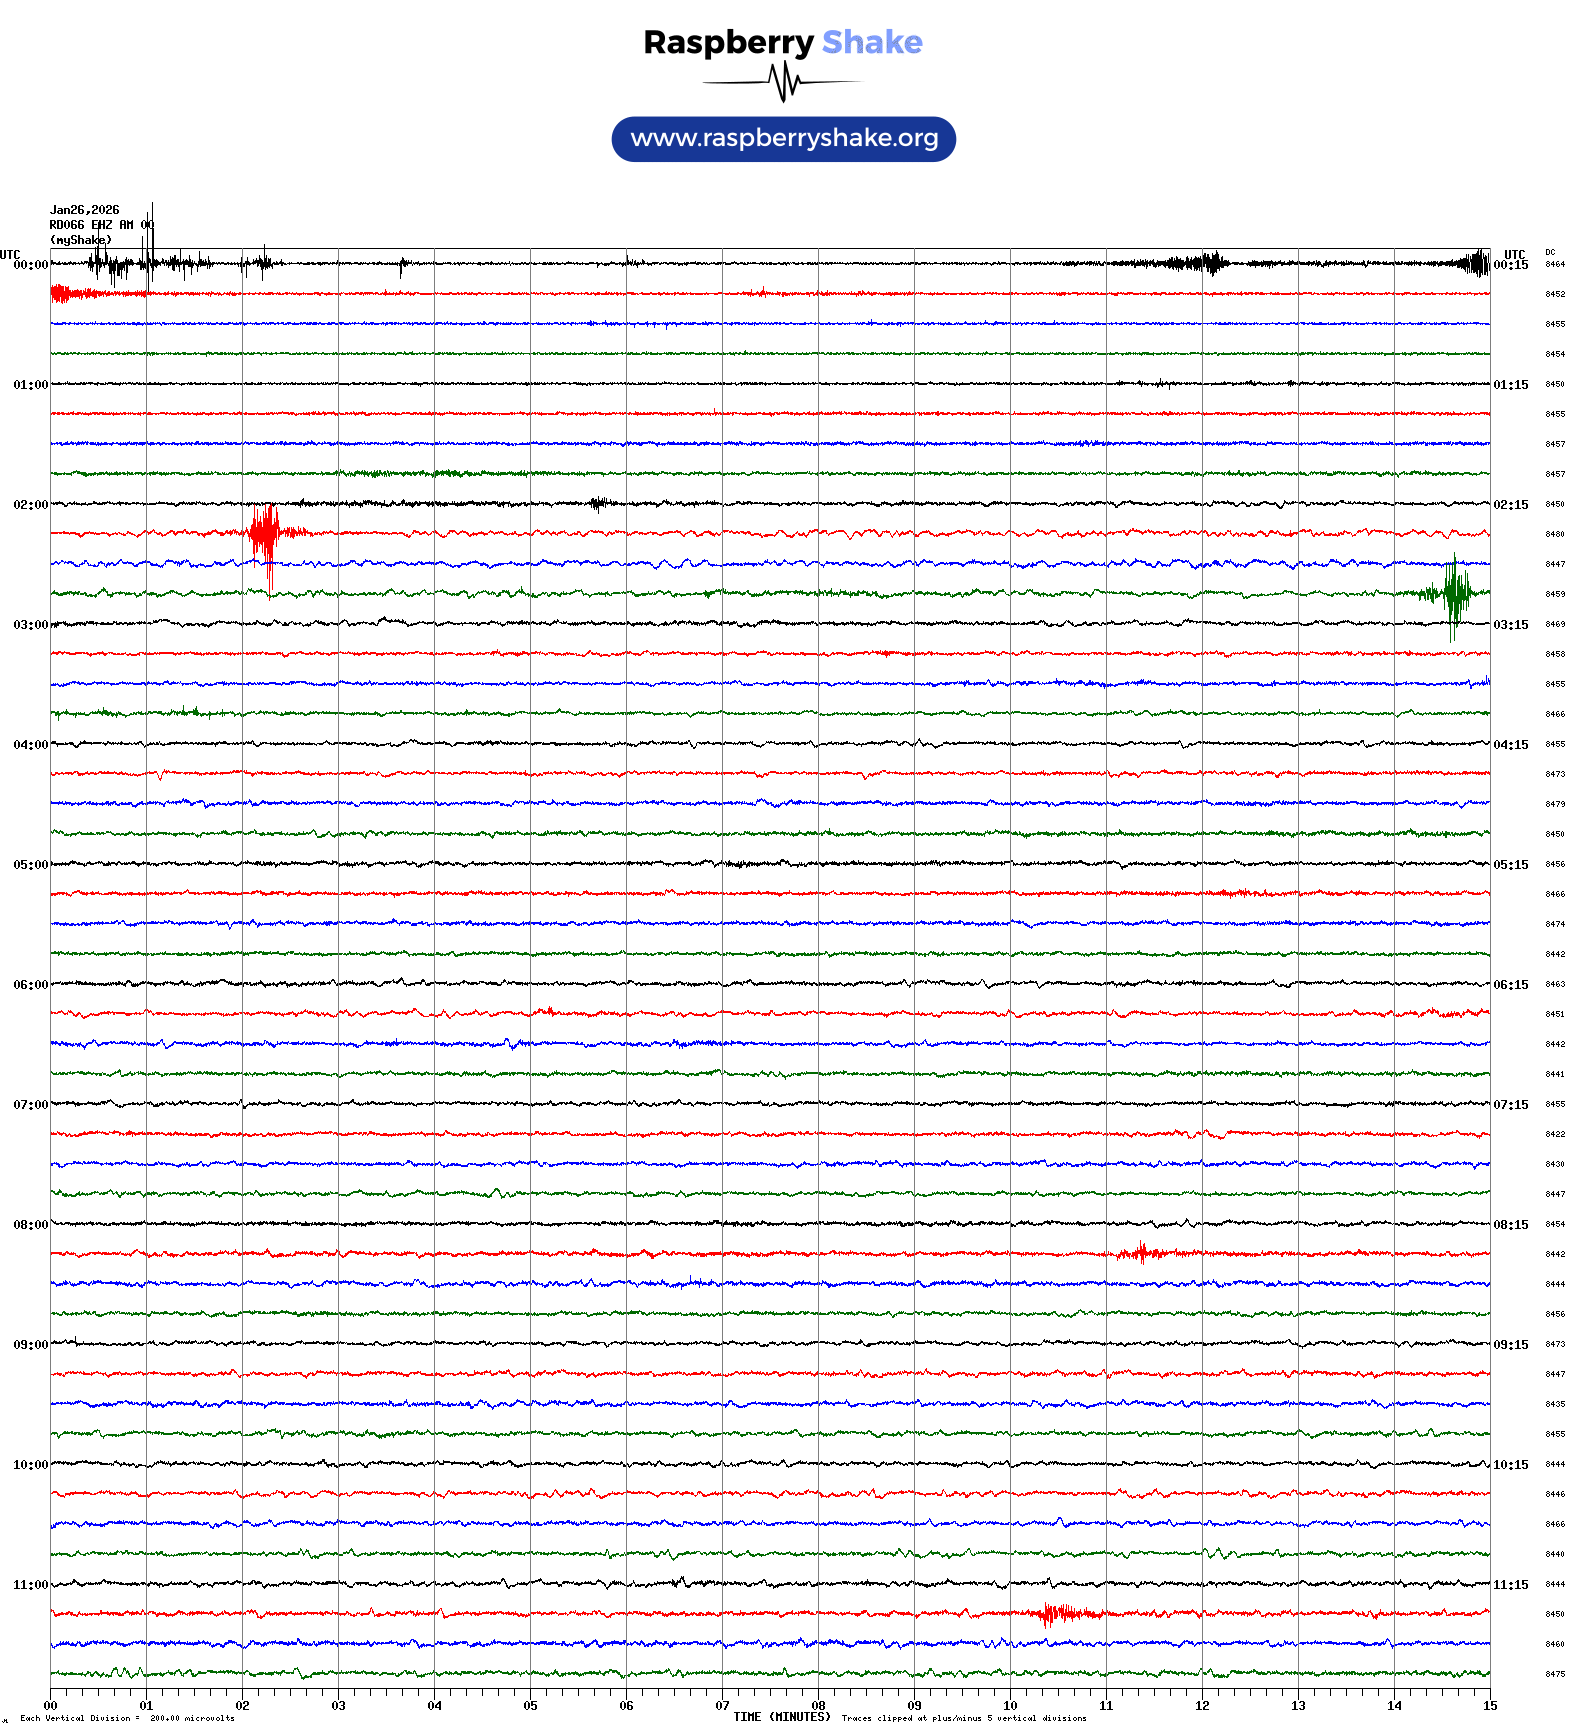Viewport: 1570px width, 1732px height.
Task: Click the Raspberry Shake logo title
Action: pos(782,42)
